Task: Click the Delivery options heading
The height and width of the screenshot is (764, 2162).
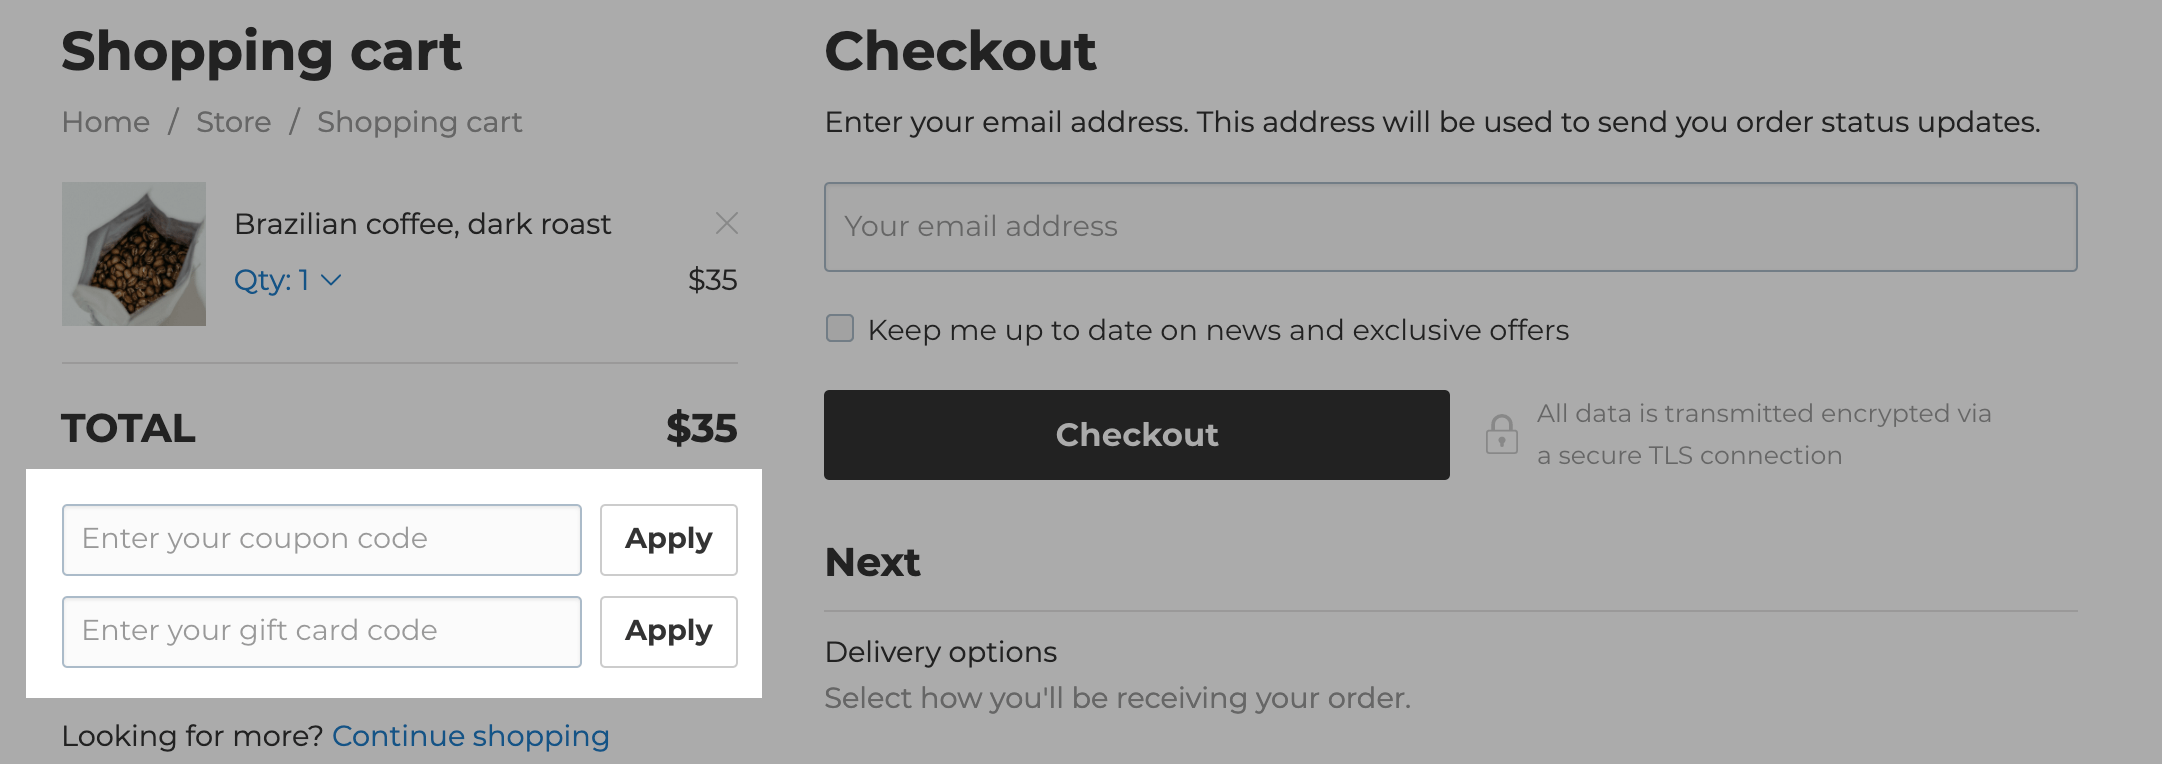Action: tap(940, 651)
